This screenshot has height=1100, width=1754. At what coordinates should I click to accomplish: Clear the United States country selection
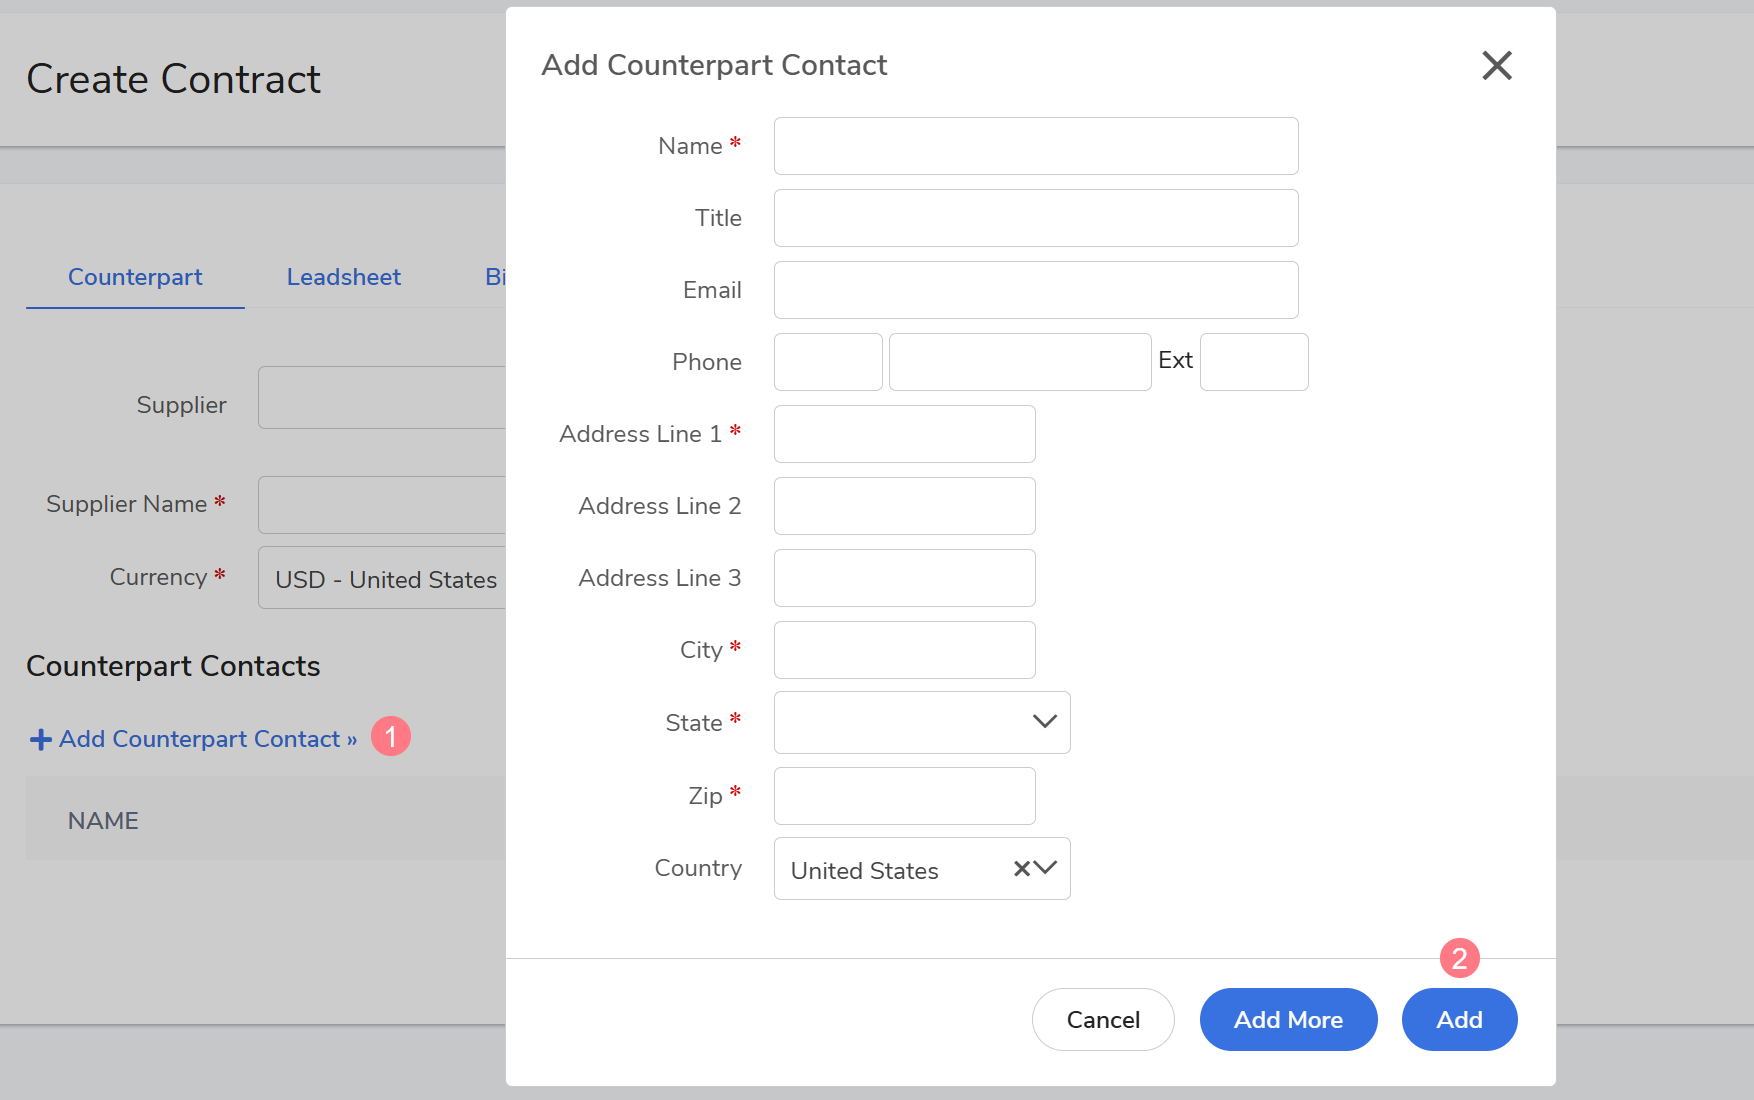click(1021, 868)
